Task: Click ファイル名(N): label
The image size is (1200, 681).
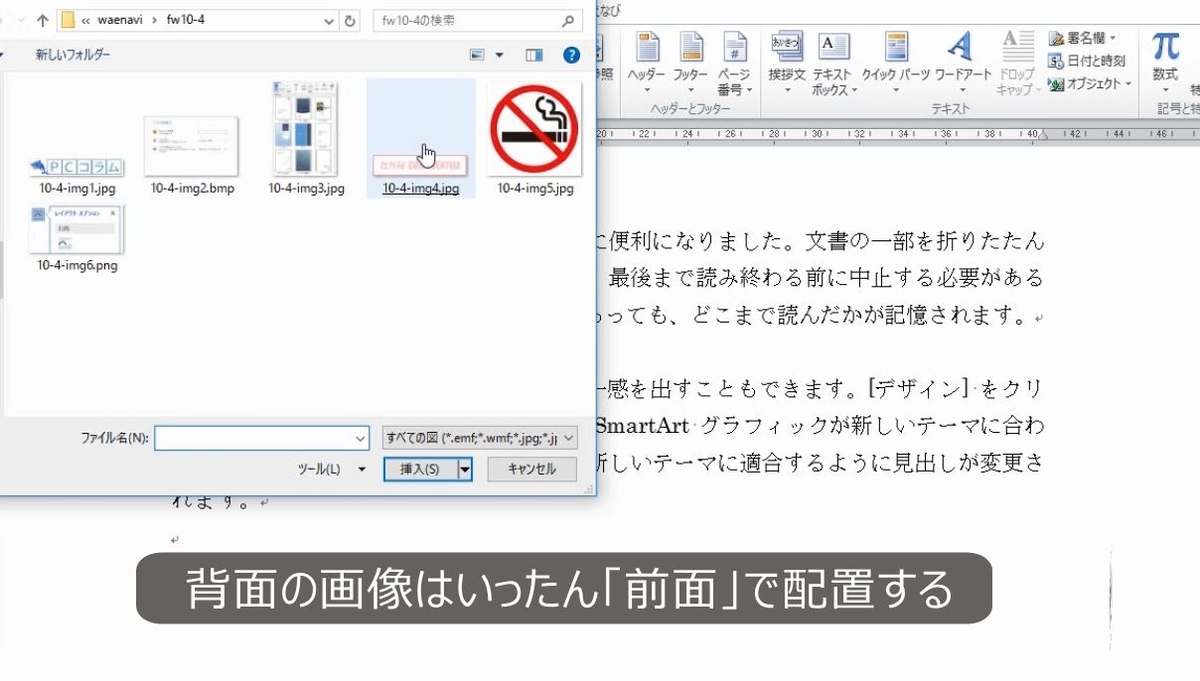Action: tap(115, 438)
